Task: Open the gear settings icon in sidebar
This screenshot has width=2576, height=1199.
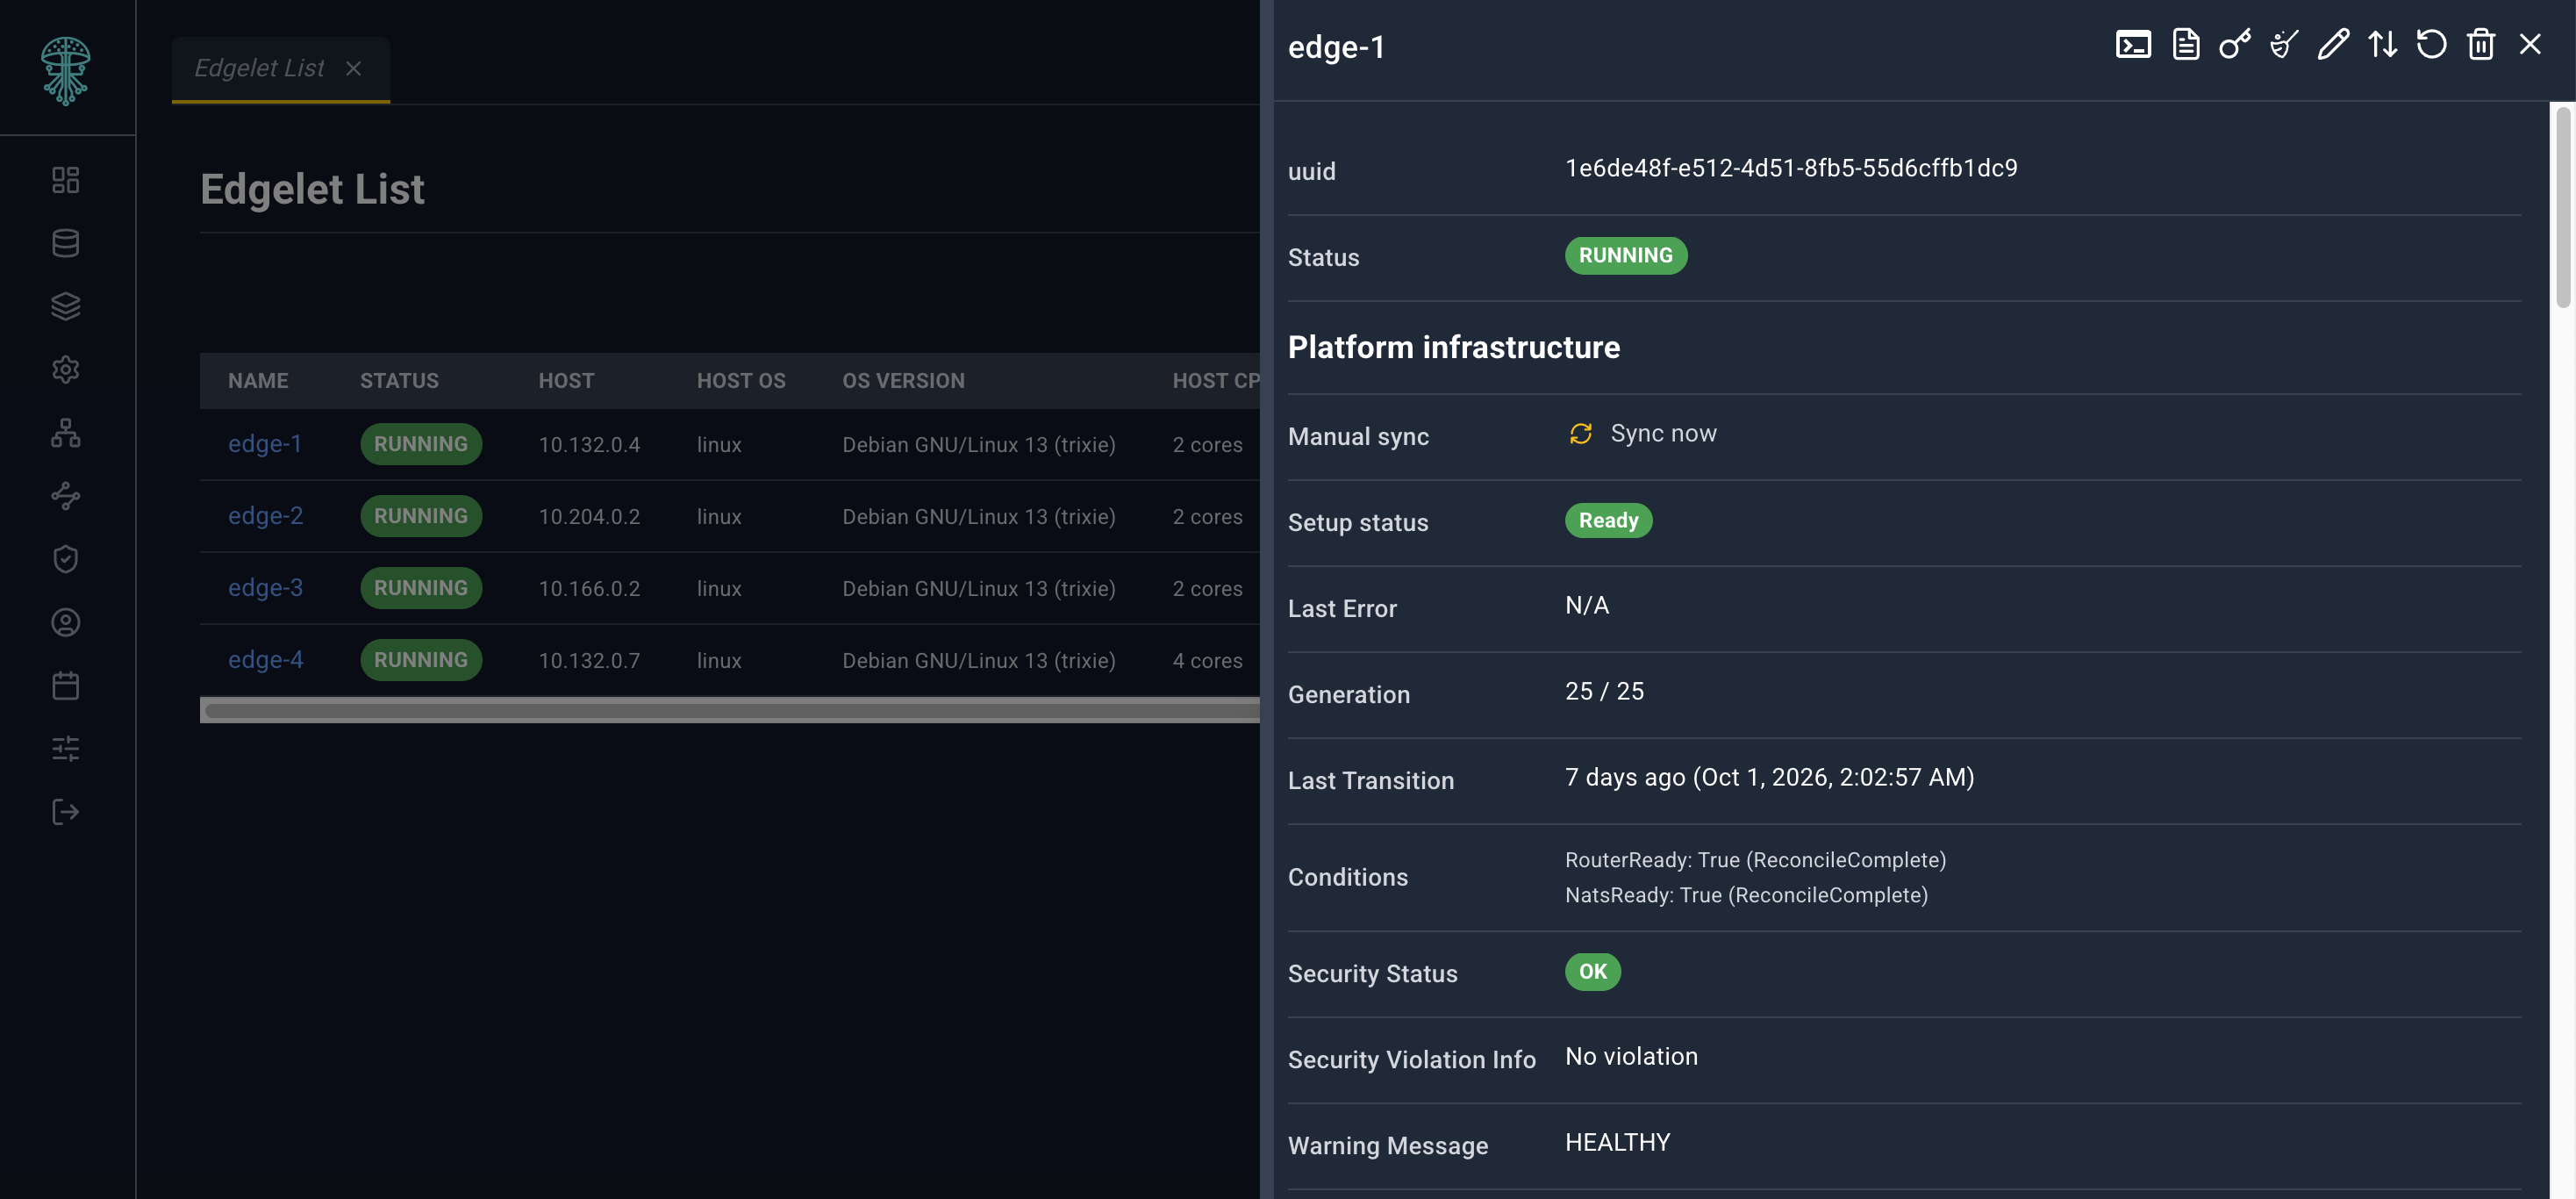Action: (66, 369)
